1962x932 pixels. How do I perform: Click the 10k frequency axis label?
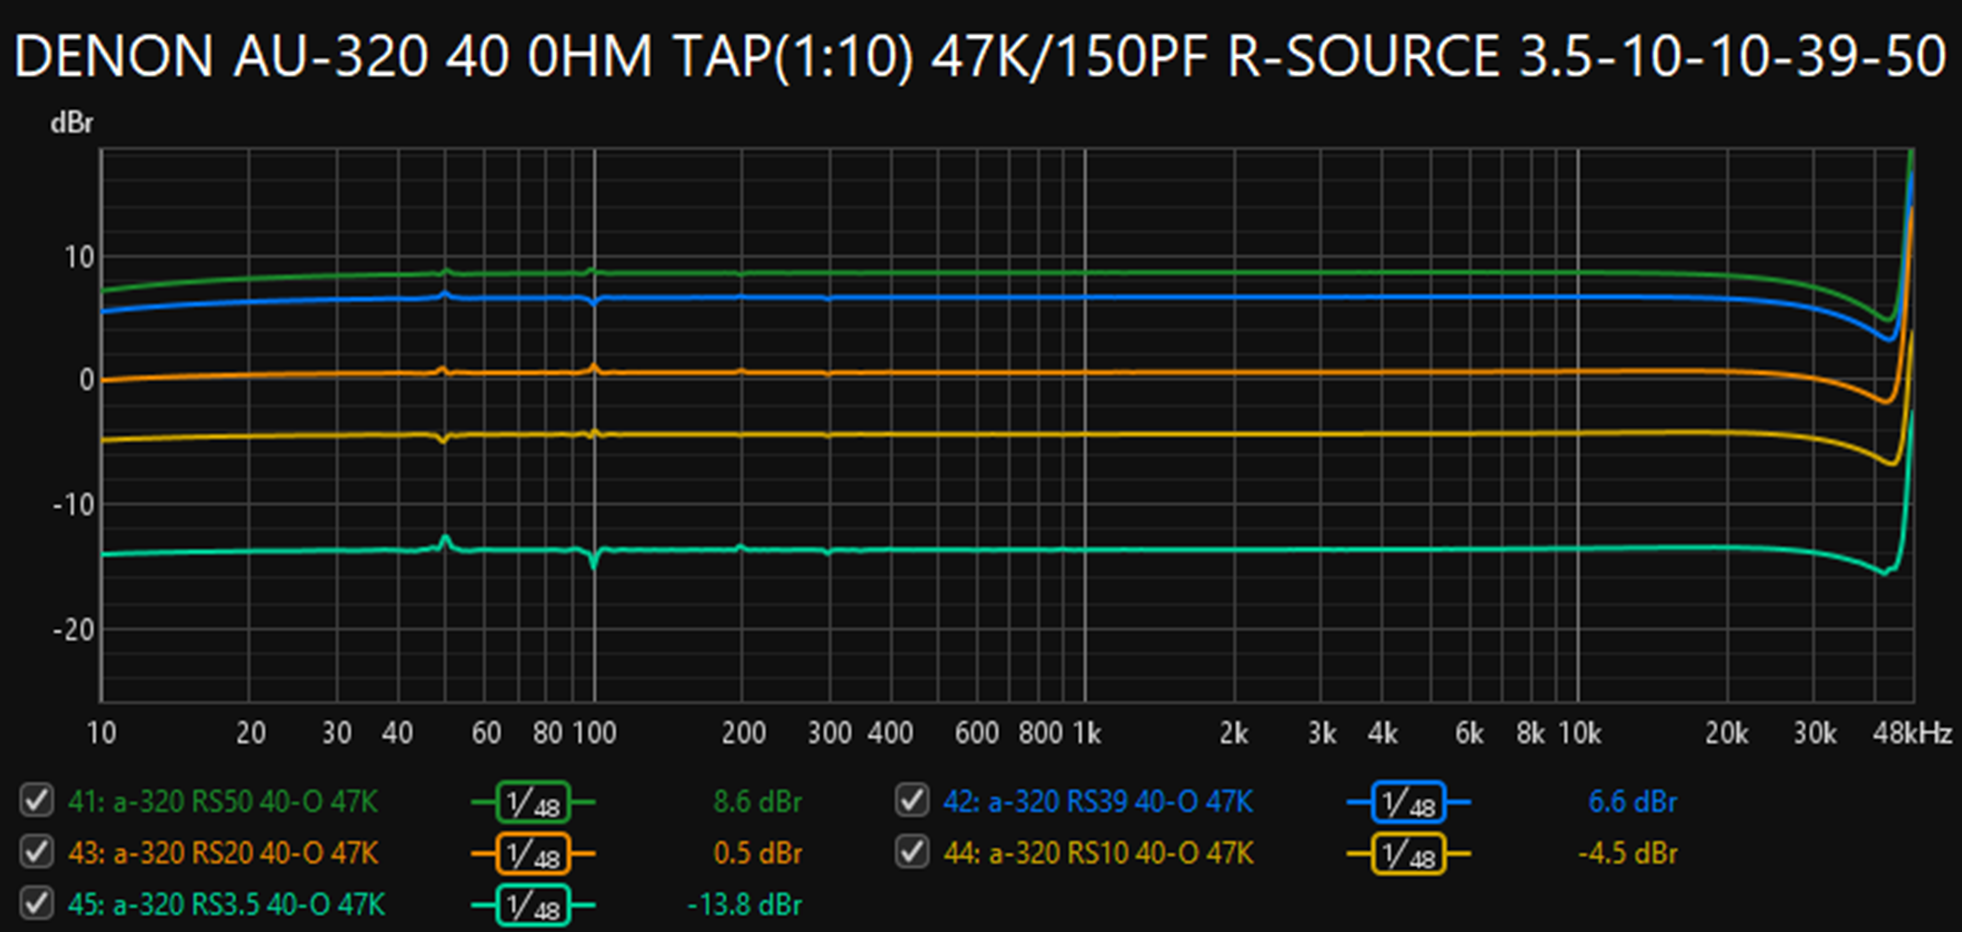click(1580, 734)
